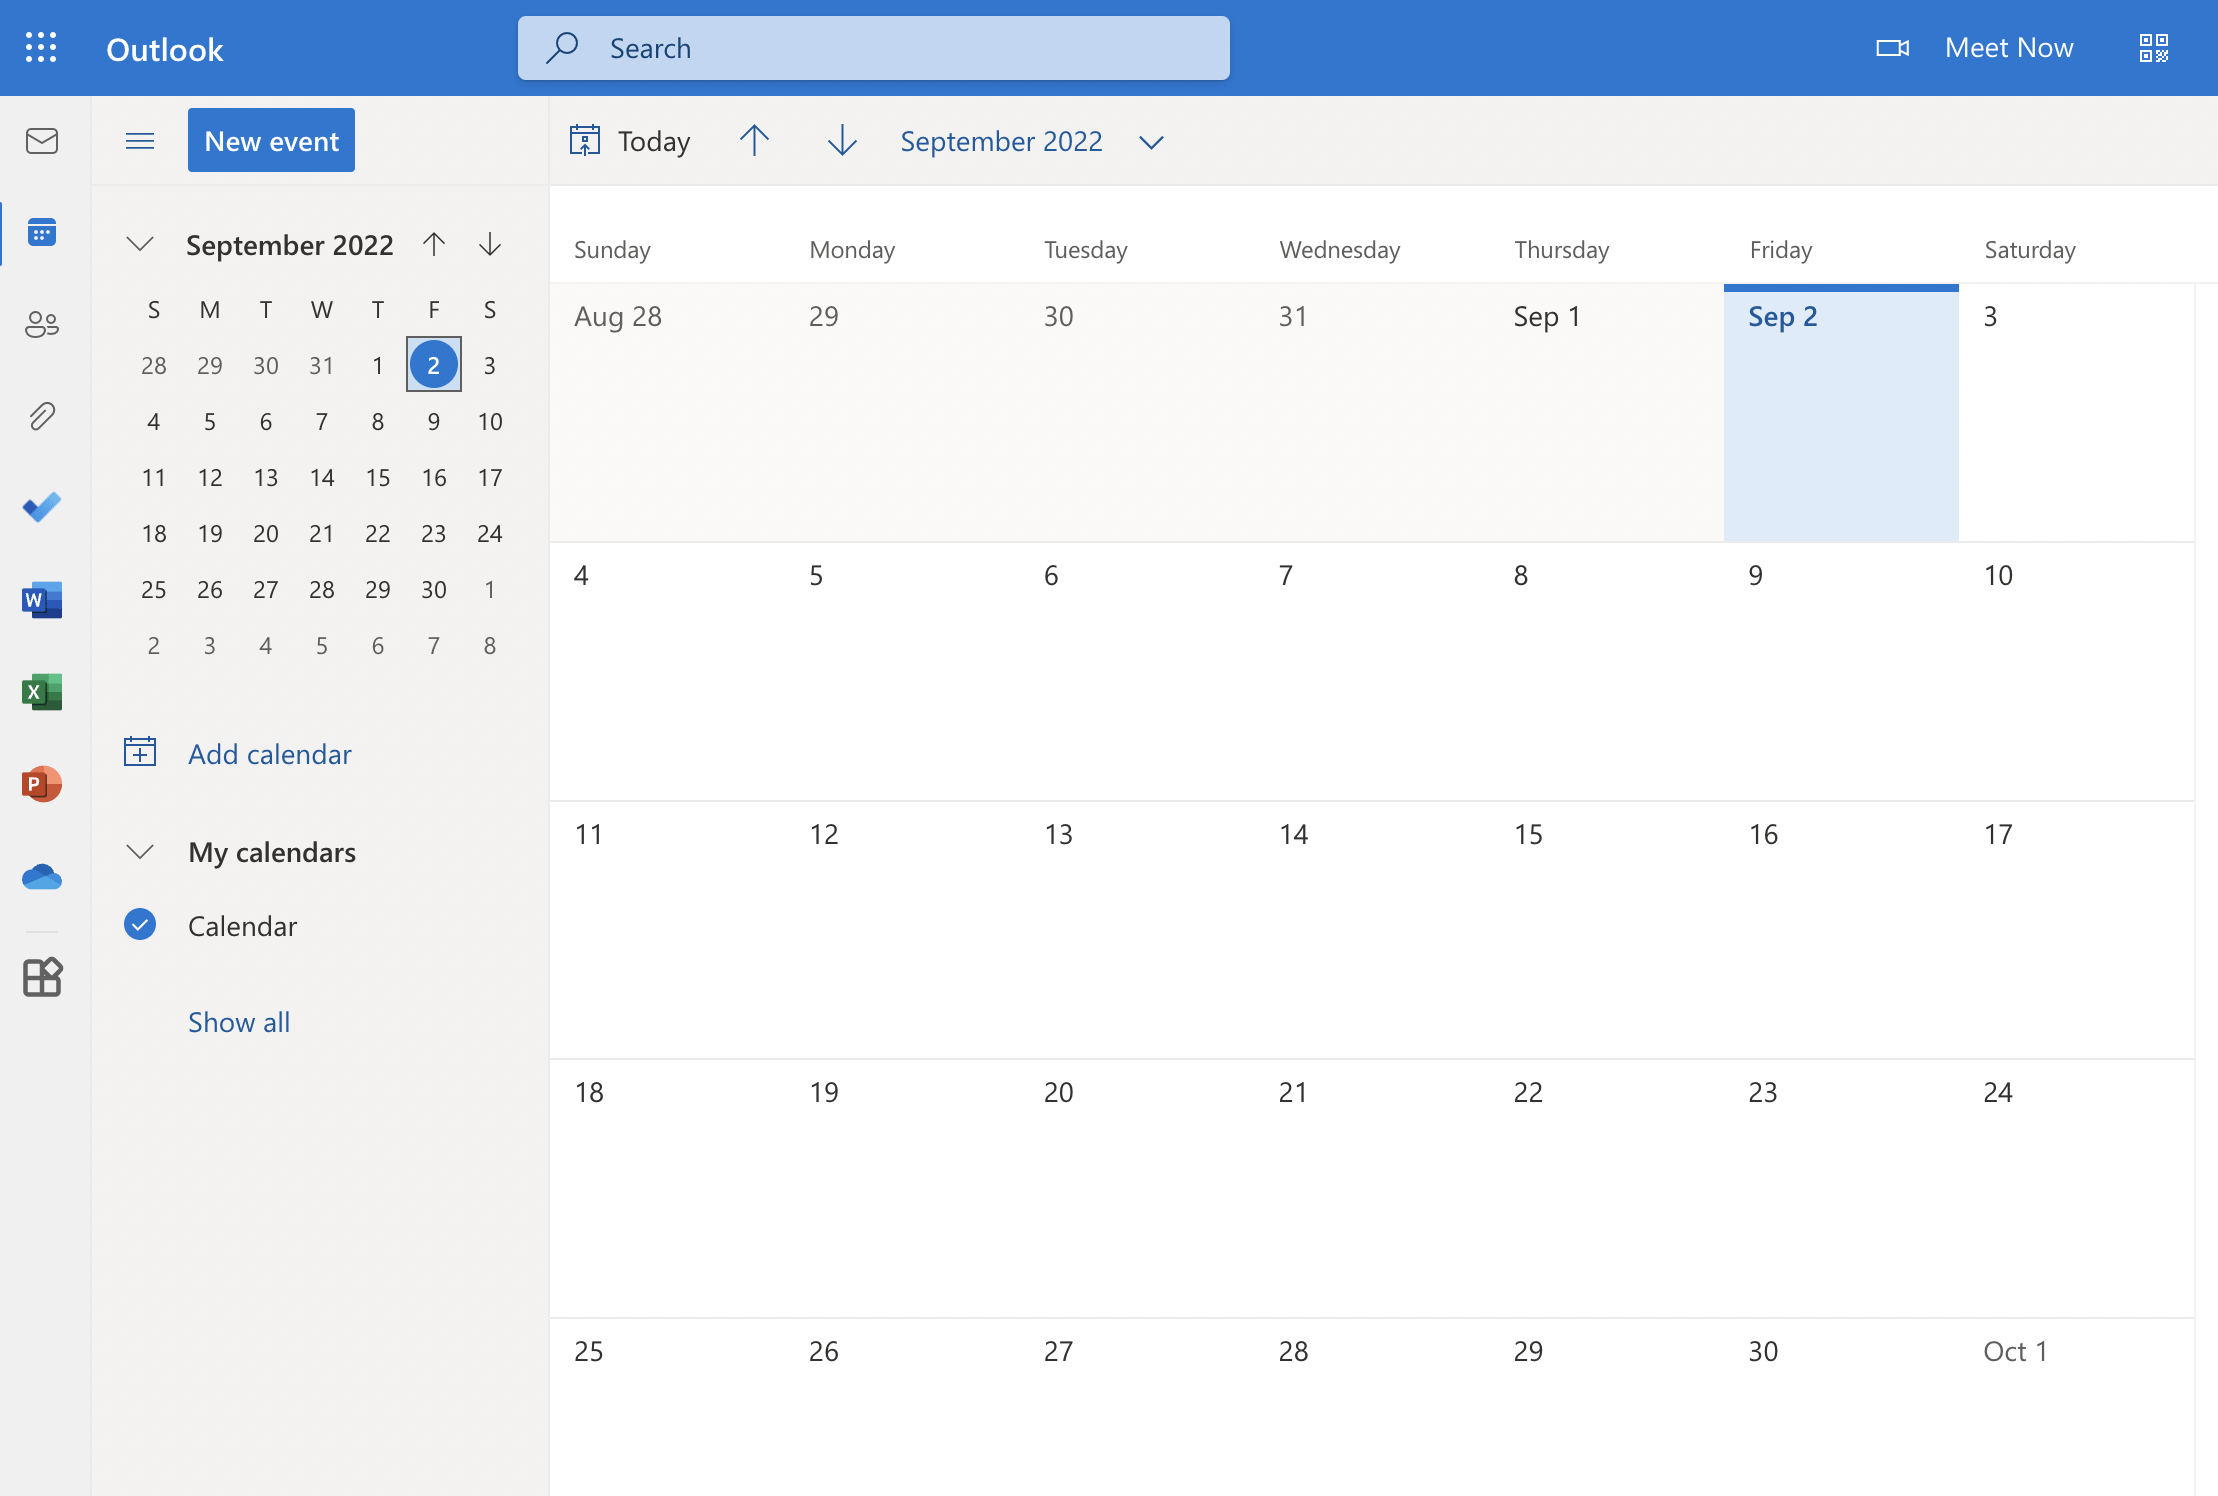Select day 31 in mini calendar

pyautogui.click(x=322, y=365)
